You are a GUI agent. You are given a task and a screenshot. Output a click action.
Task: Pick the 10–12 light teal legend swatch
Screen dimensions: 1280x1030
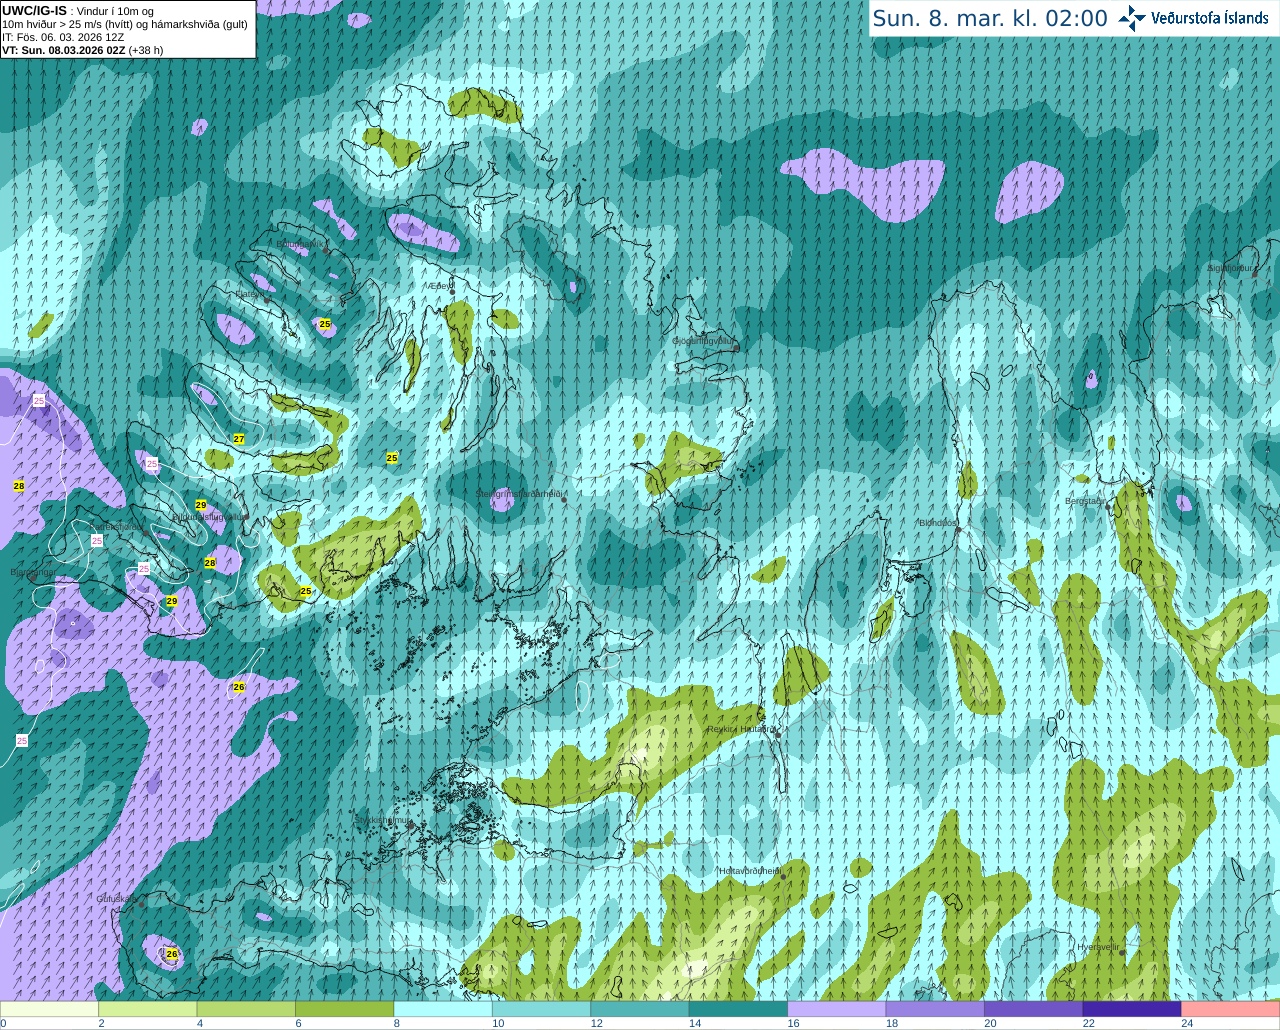542,1009
